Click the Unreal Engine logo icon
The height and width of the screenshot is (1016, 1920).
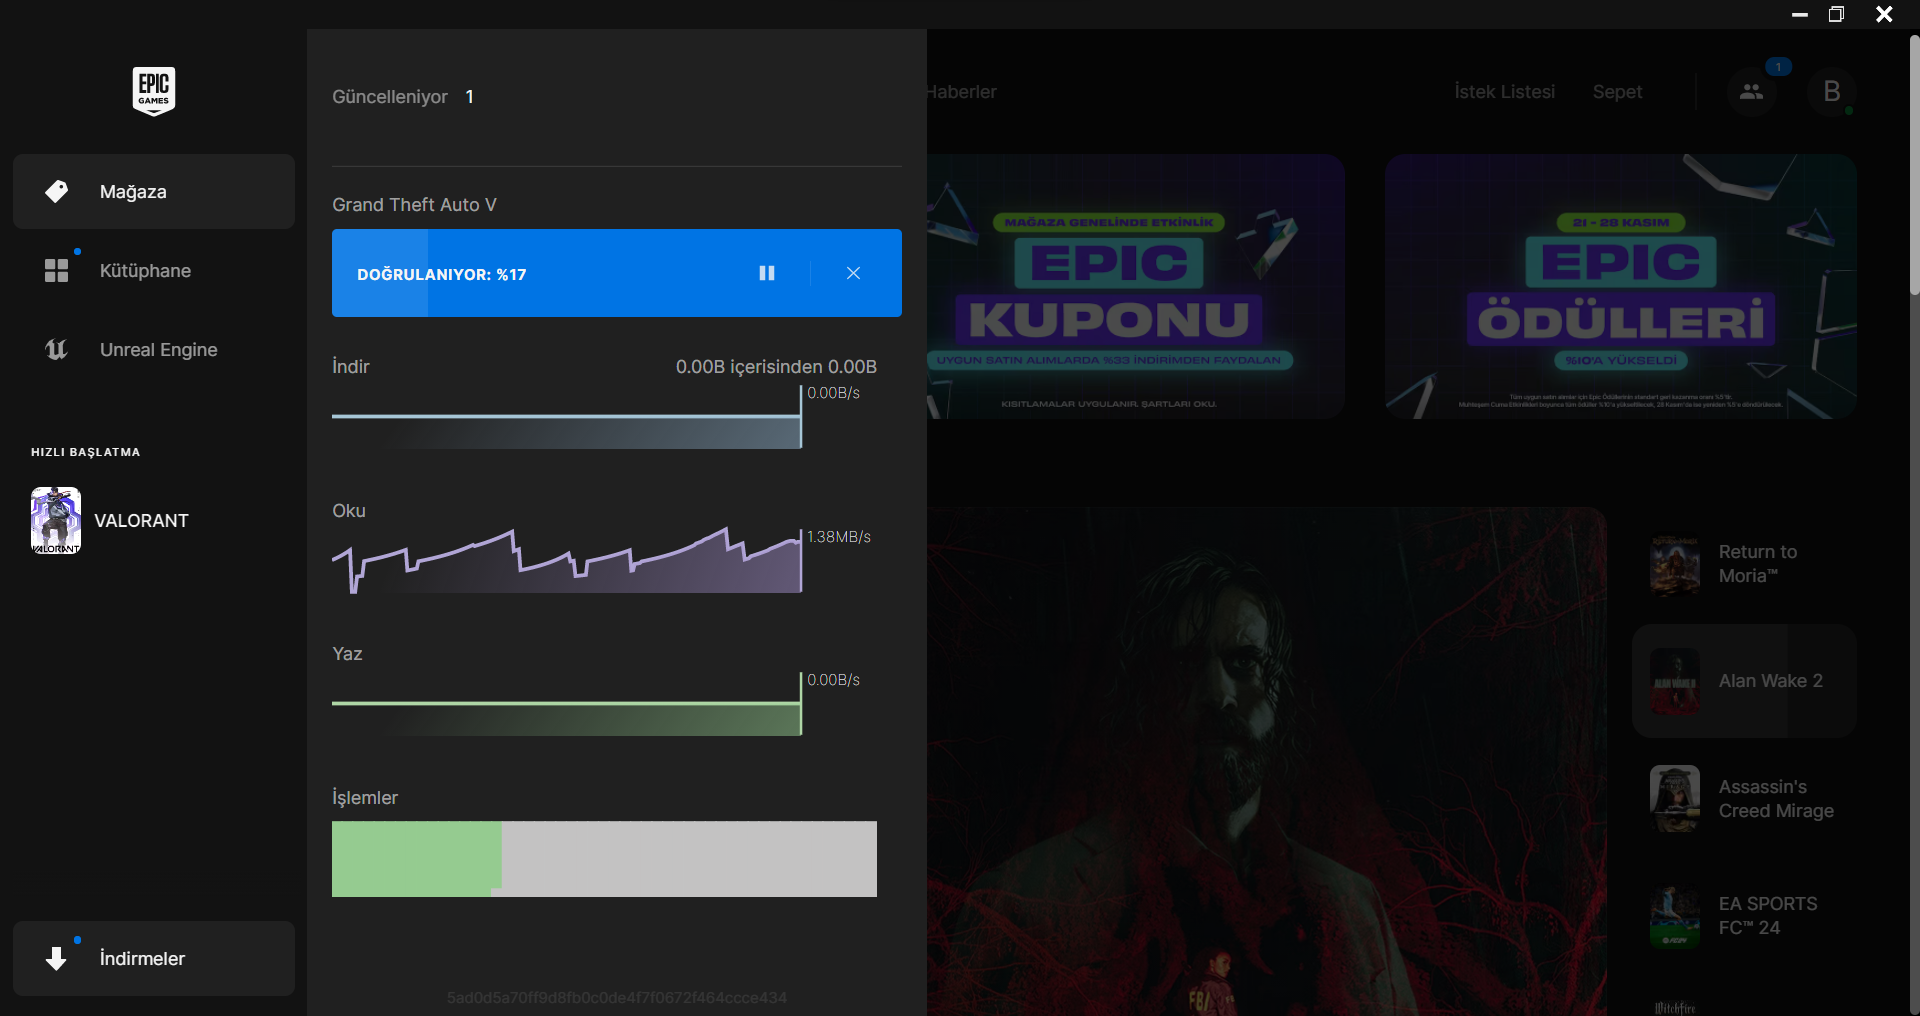(57, 349)
